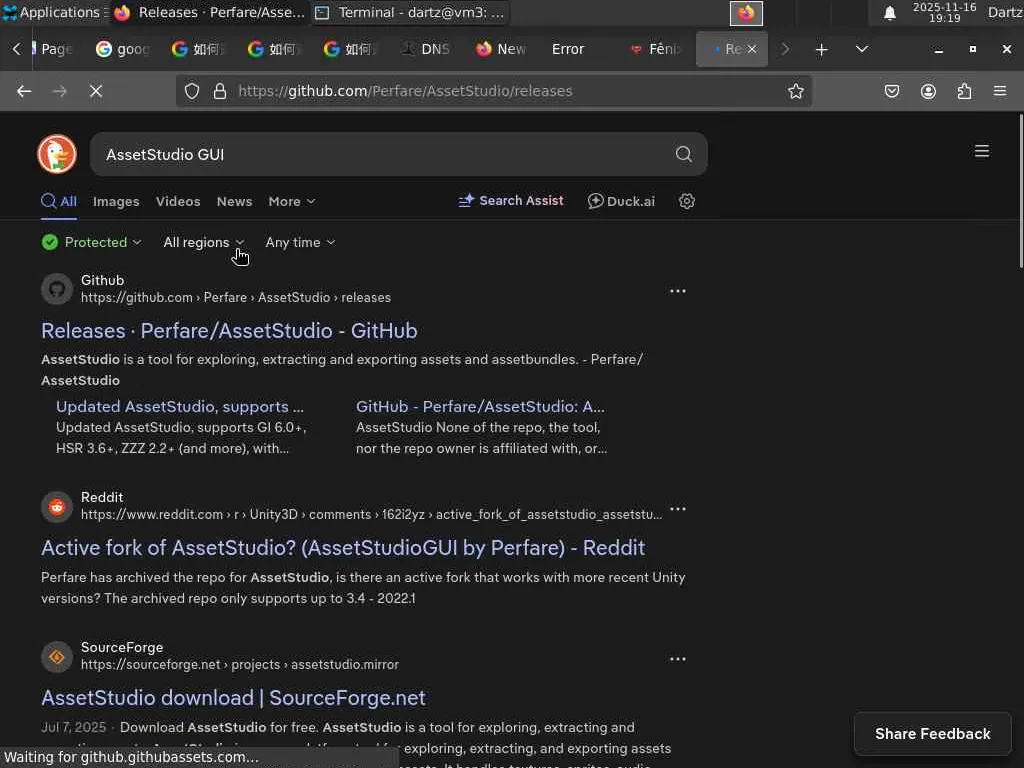The width and height of the screenshot is (1024, 768).
Task: Open the All regions dropdown
Action: click(x=204, y=242)
